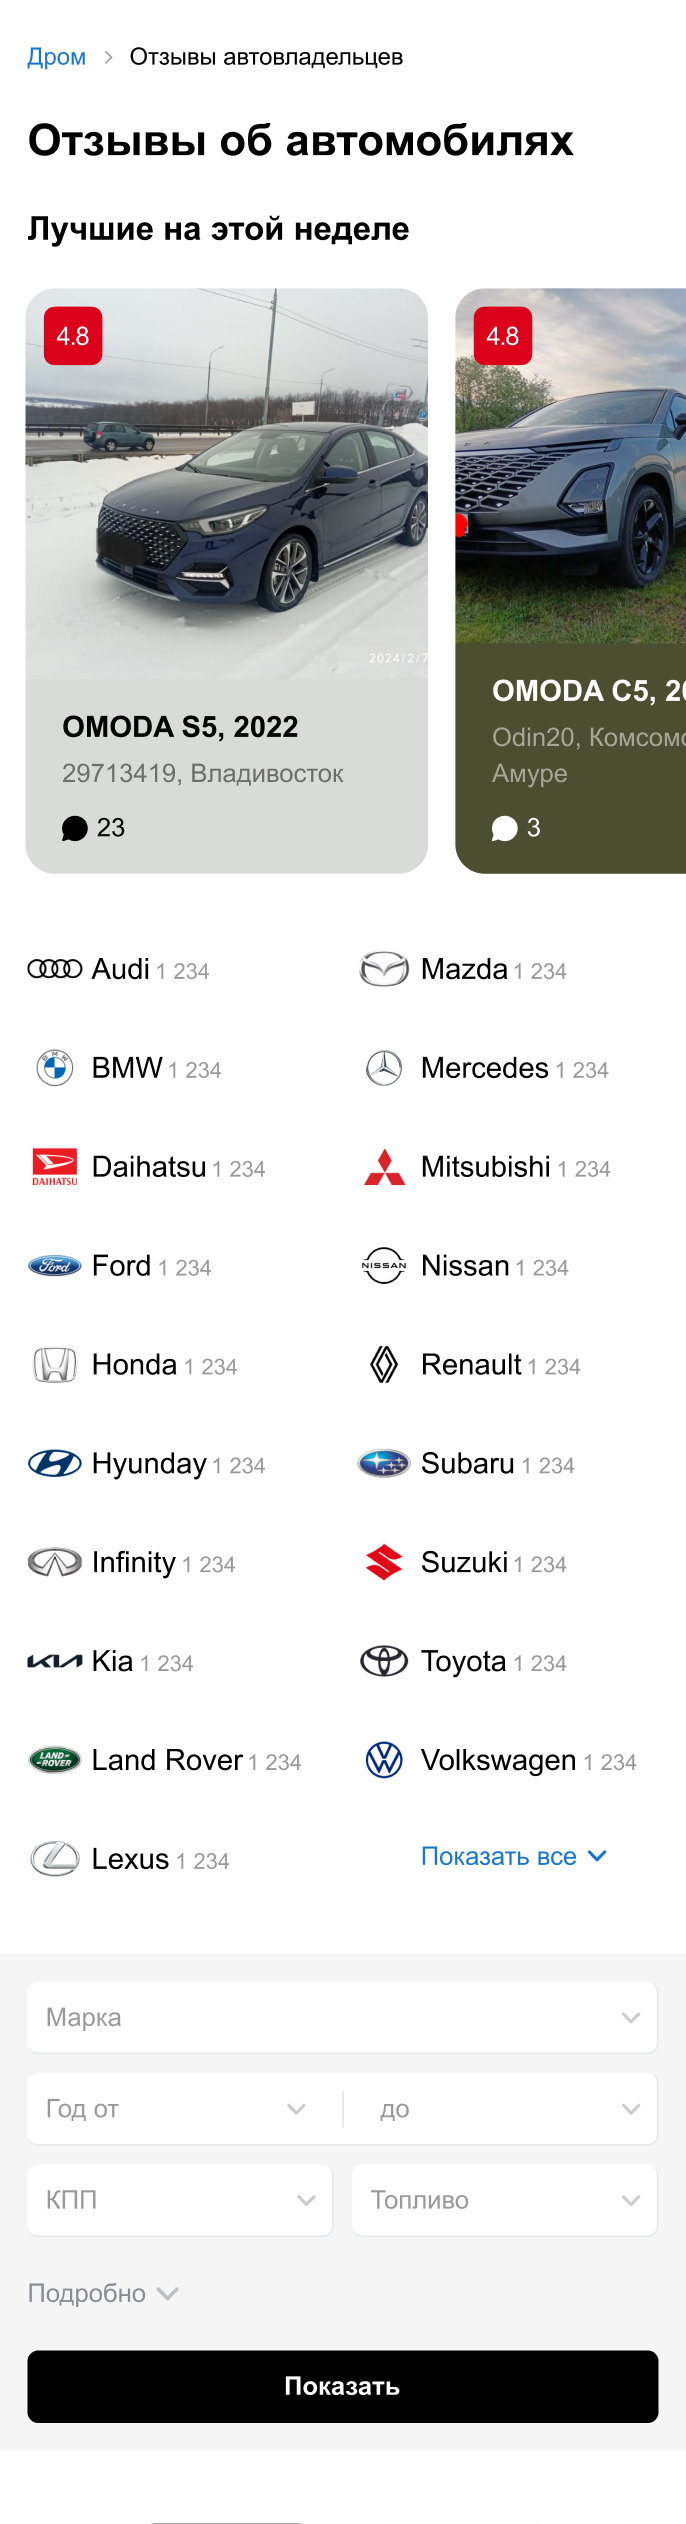Click the Volkswagen logo icon
This screenshot has height=2524, width=686.
384,1760
